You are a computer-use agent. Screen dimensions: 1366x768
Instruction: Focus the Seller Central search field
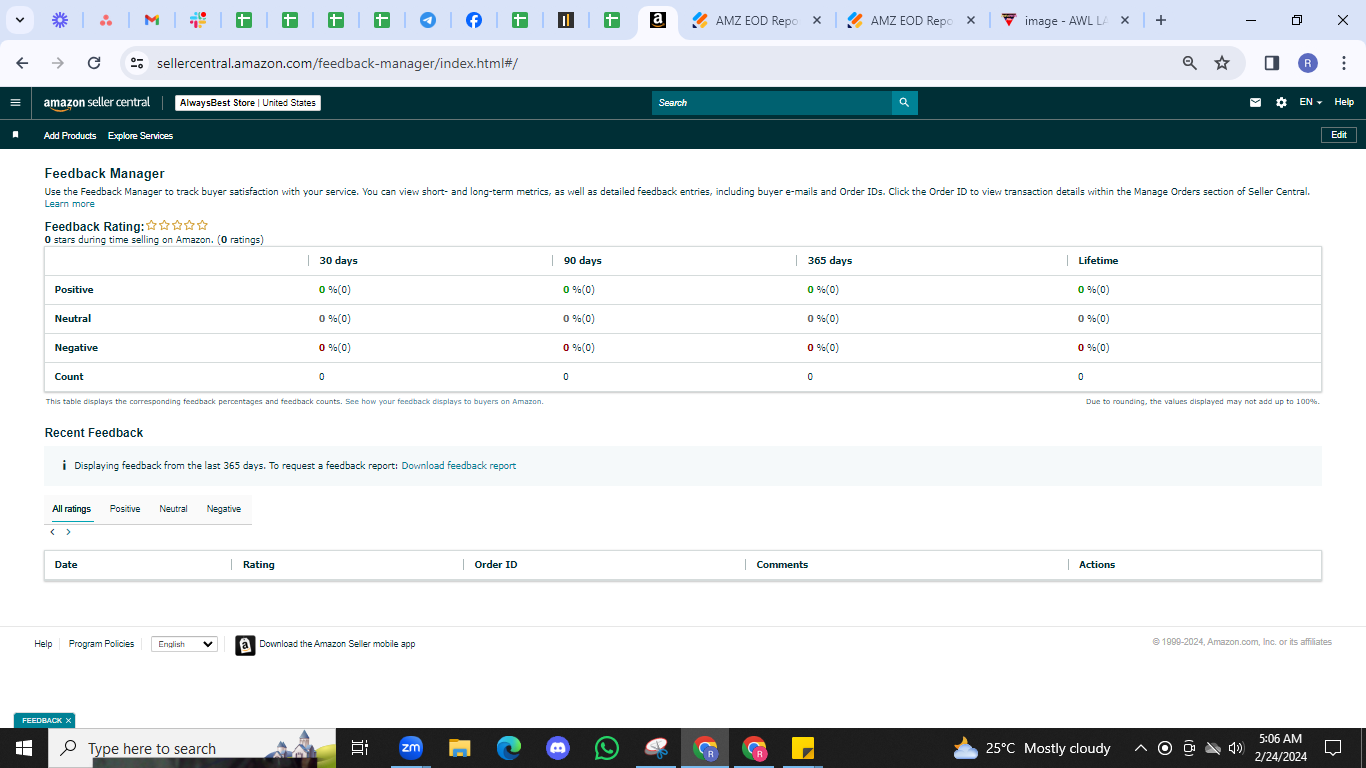coord(772,103)
